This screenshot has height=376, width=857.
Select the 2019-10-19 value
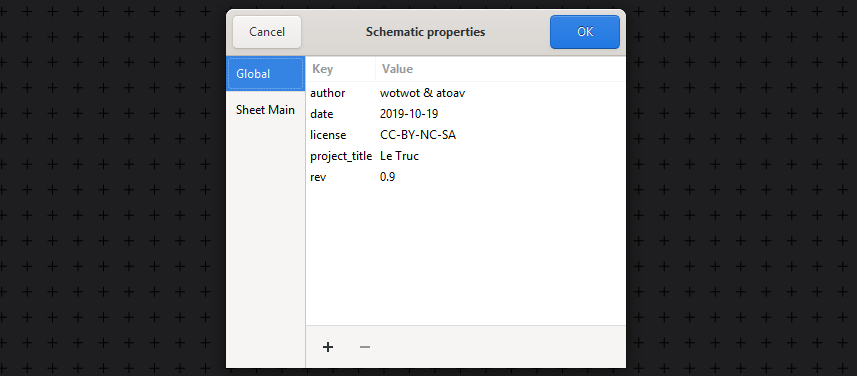click(409, 114)
